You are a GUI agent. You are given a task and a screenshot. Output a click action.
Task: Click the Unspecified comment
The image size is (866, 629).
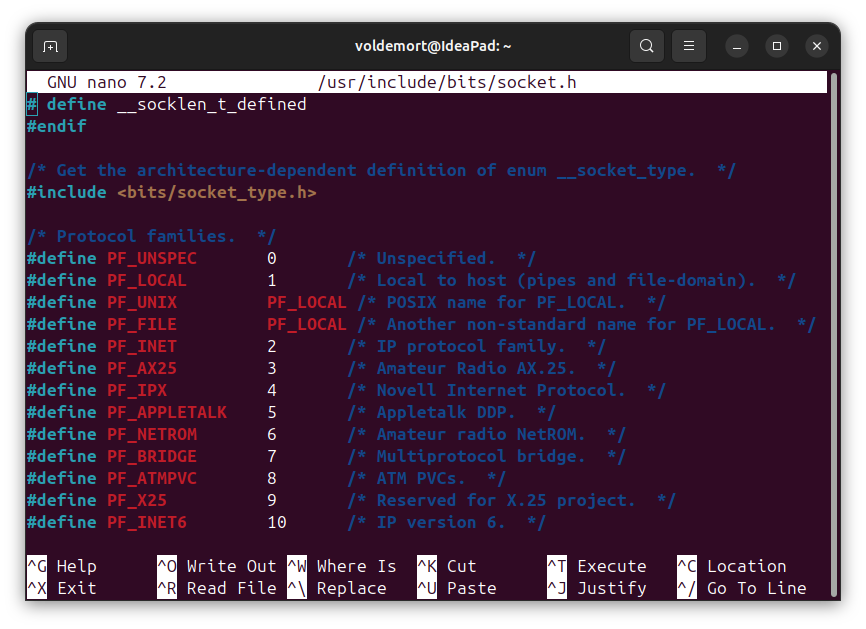coord(442,258)
